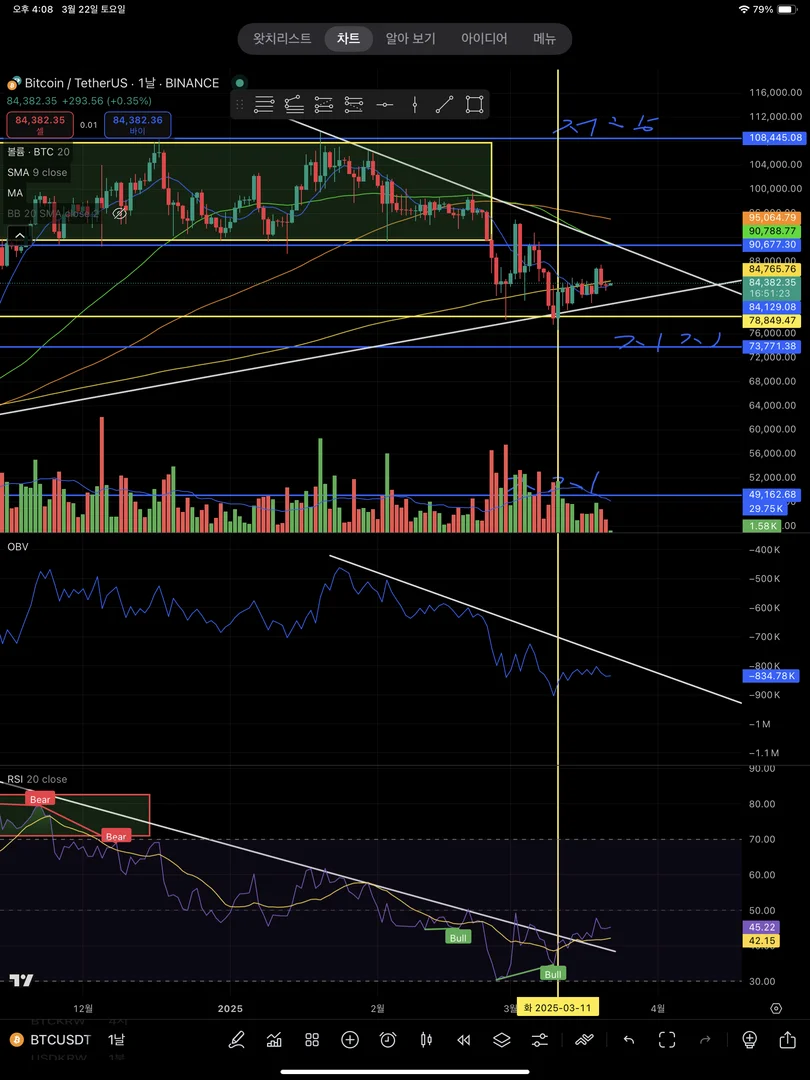Tap the lower green Bull divergence label
Image resolution: width=810 pixels, height=1080 pixels.
click(553, 974)
